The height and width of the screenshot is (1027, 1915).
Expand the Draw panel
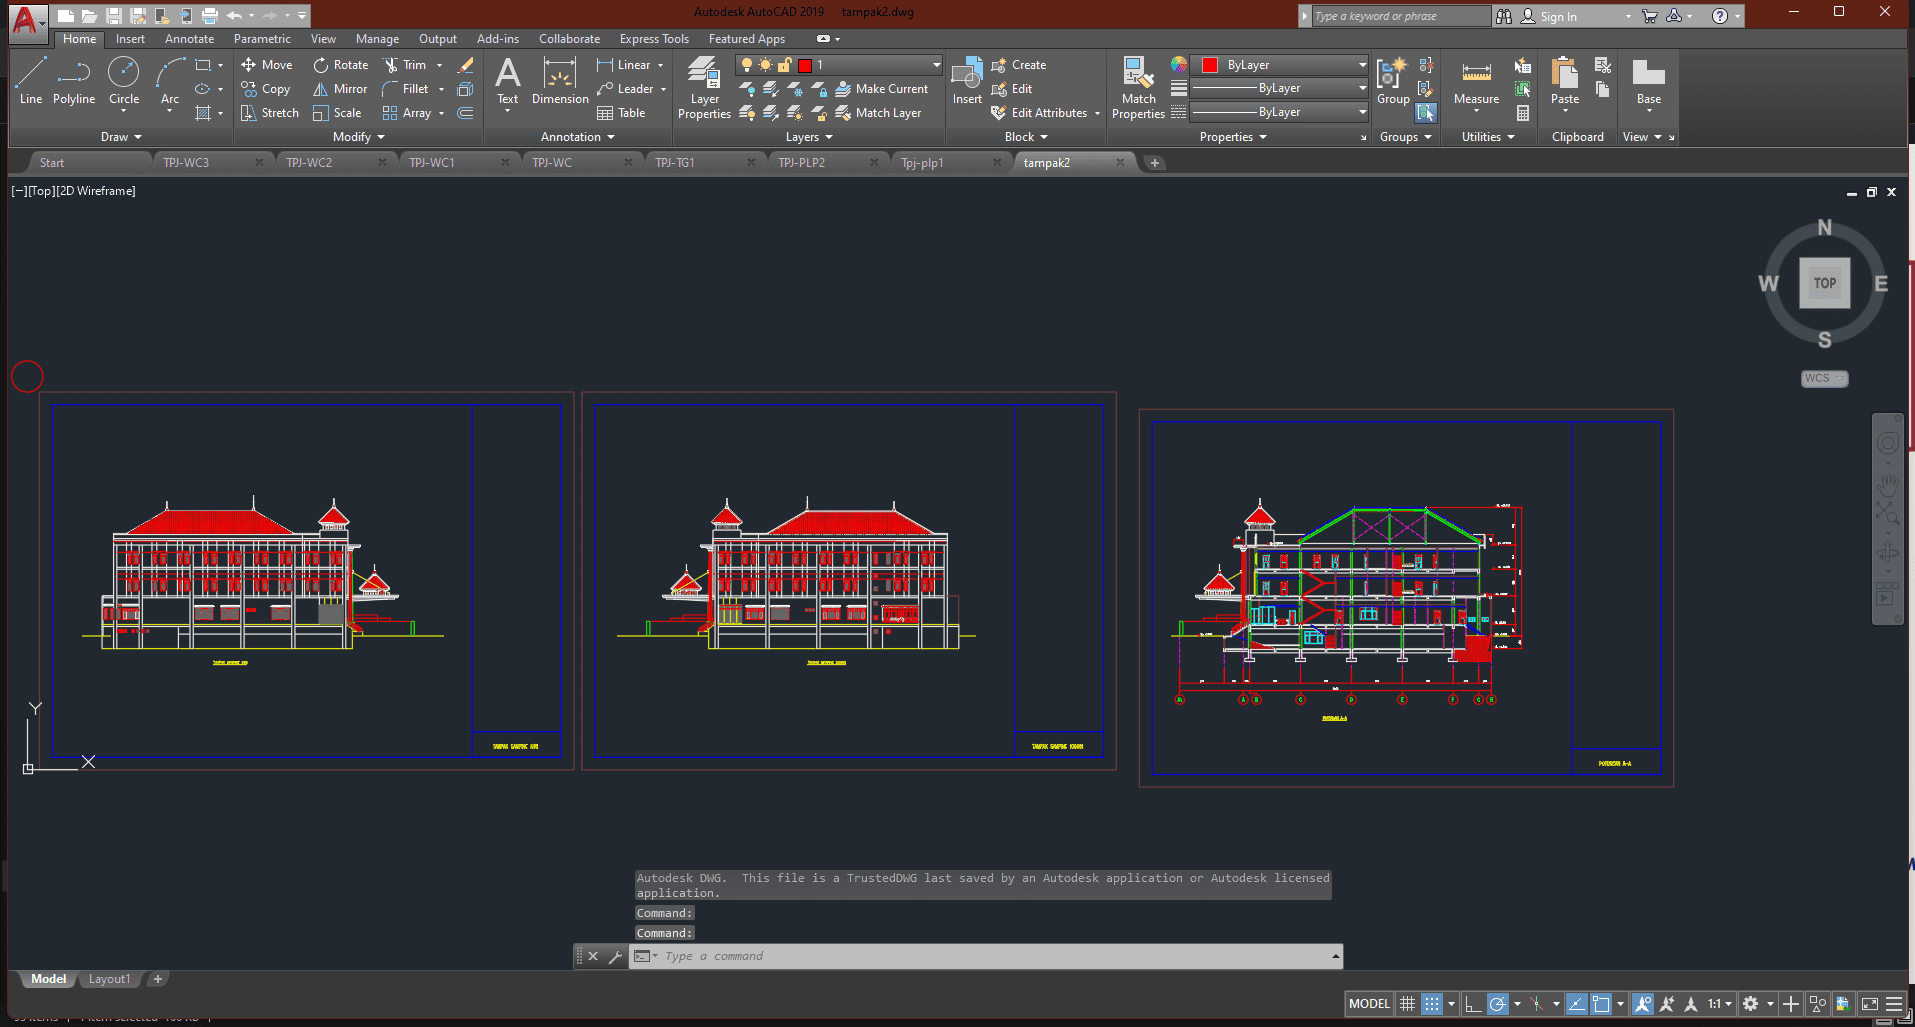(121, 137)
